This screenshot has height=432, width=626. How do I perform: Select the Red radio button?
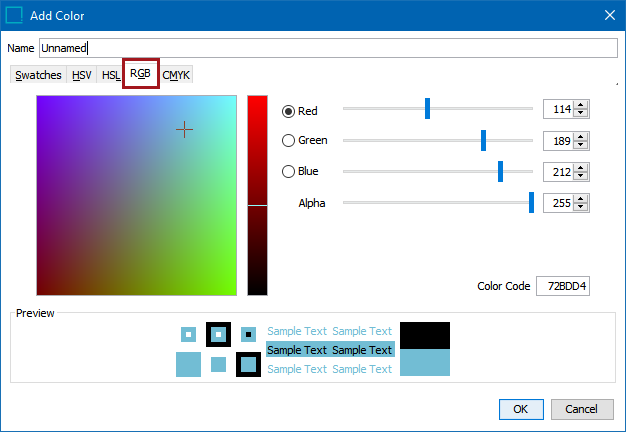click(290, 110)
